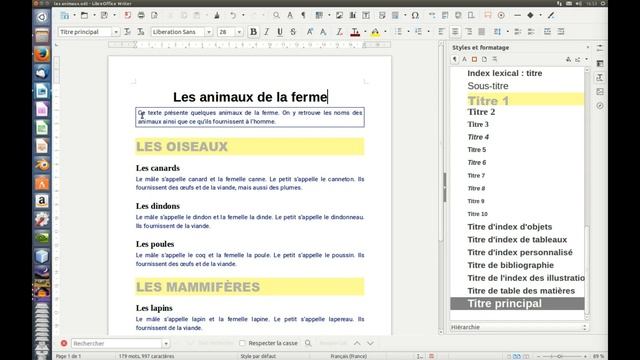Screen dimensions: 640x360
Task: Click the New document icon
Action: tap(65, 16)
